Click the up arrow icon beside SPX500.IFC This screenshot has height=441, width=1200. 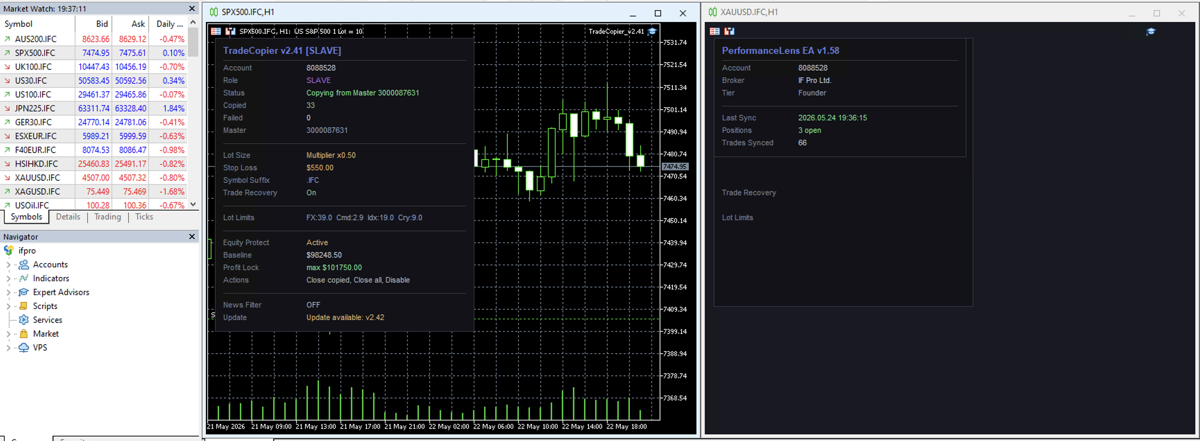click(x=7, y=52)
